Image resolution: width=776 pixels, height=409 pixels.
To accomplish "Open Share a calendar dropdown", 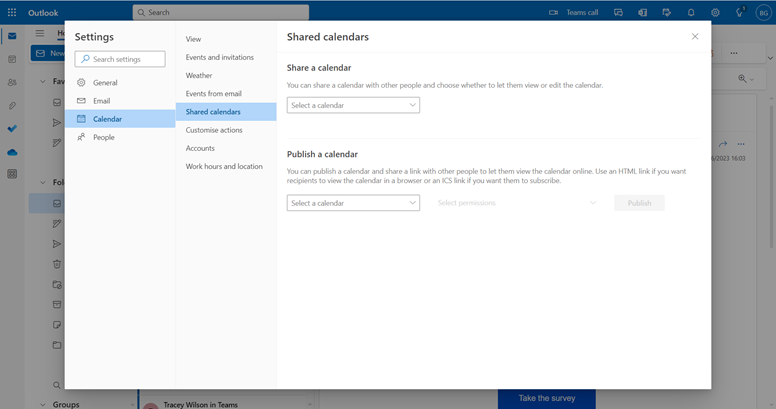I will (353, 105).
